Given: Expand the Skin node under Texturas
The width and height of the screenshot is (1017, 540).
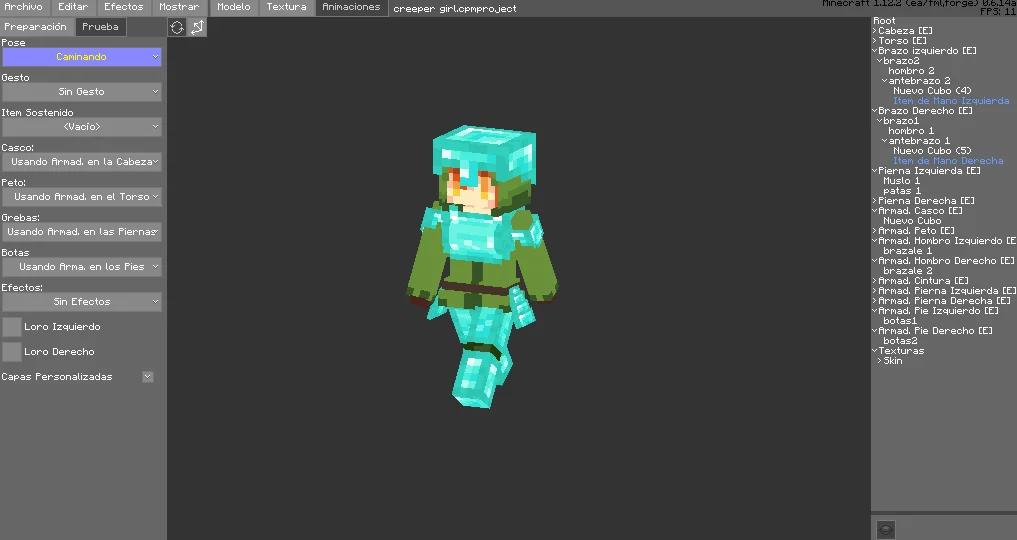Looking at the screenshot, I should pyautogui.click(x=879, y=361).
